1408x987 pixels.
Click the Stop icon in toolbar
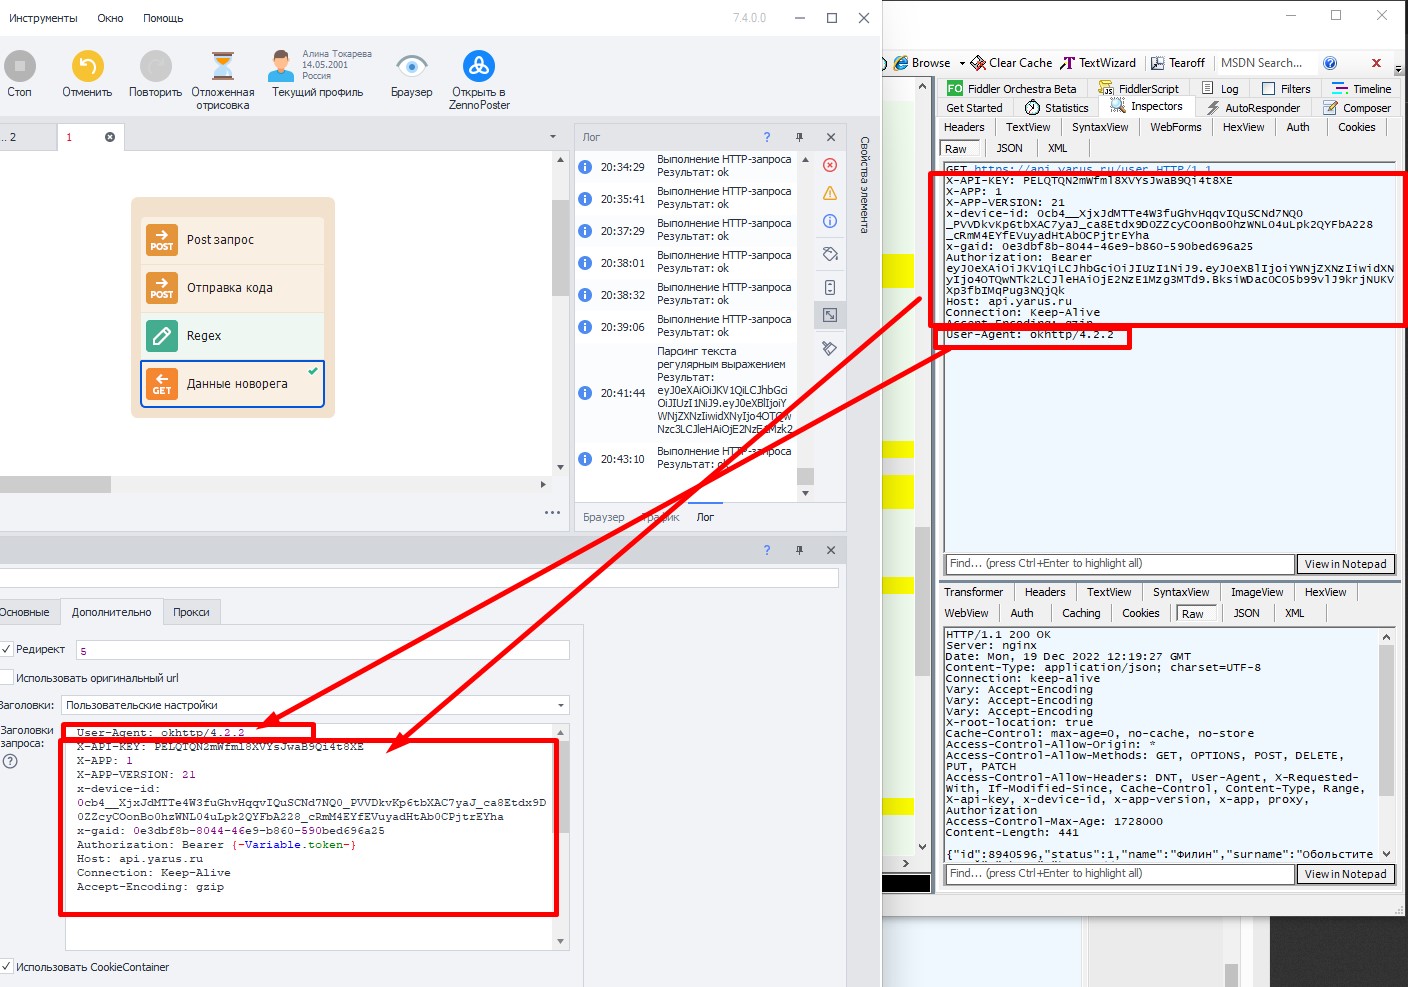pos(19,67)
